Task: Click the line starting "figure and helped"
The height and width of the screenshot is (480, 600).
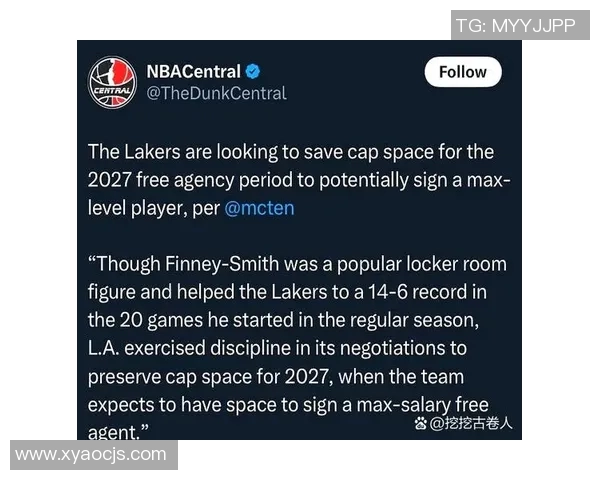Action: pyautogui.click(x=297, y=292)
